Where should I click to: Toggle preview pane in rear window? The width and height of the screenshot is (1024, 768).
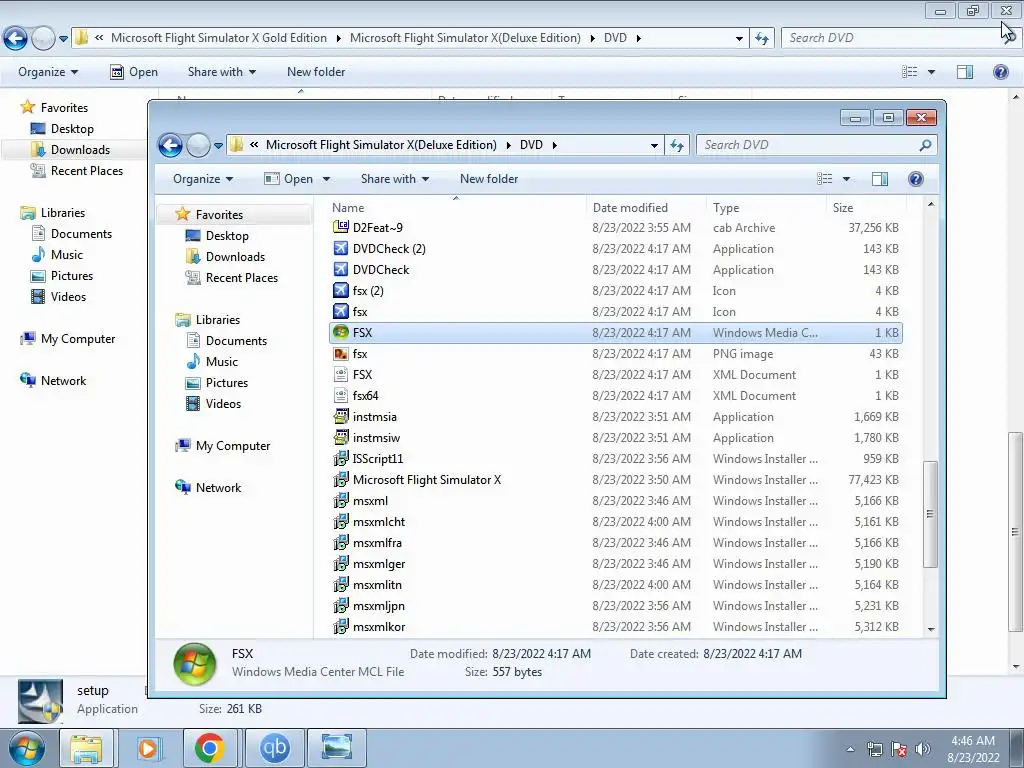[965, 72]
